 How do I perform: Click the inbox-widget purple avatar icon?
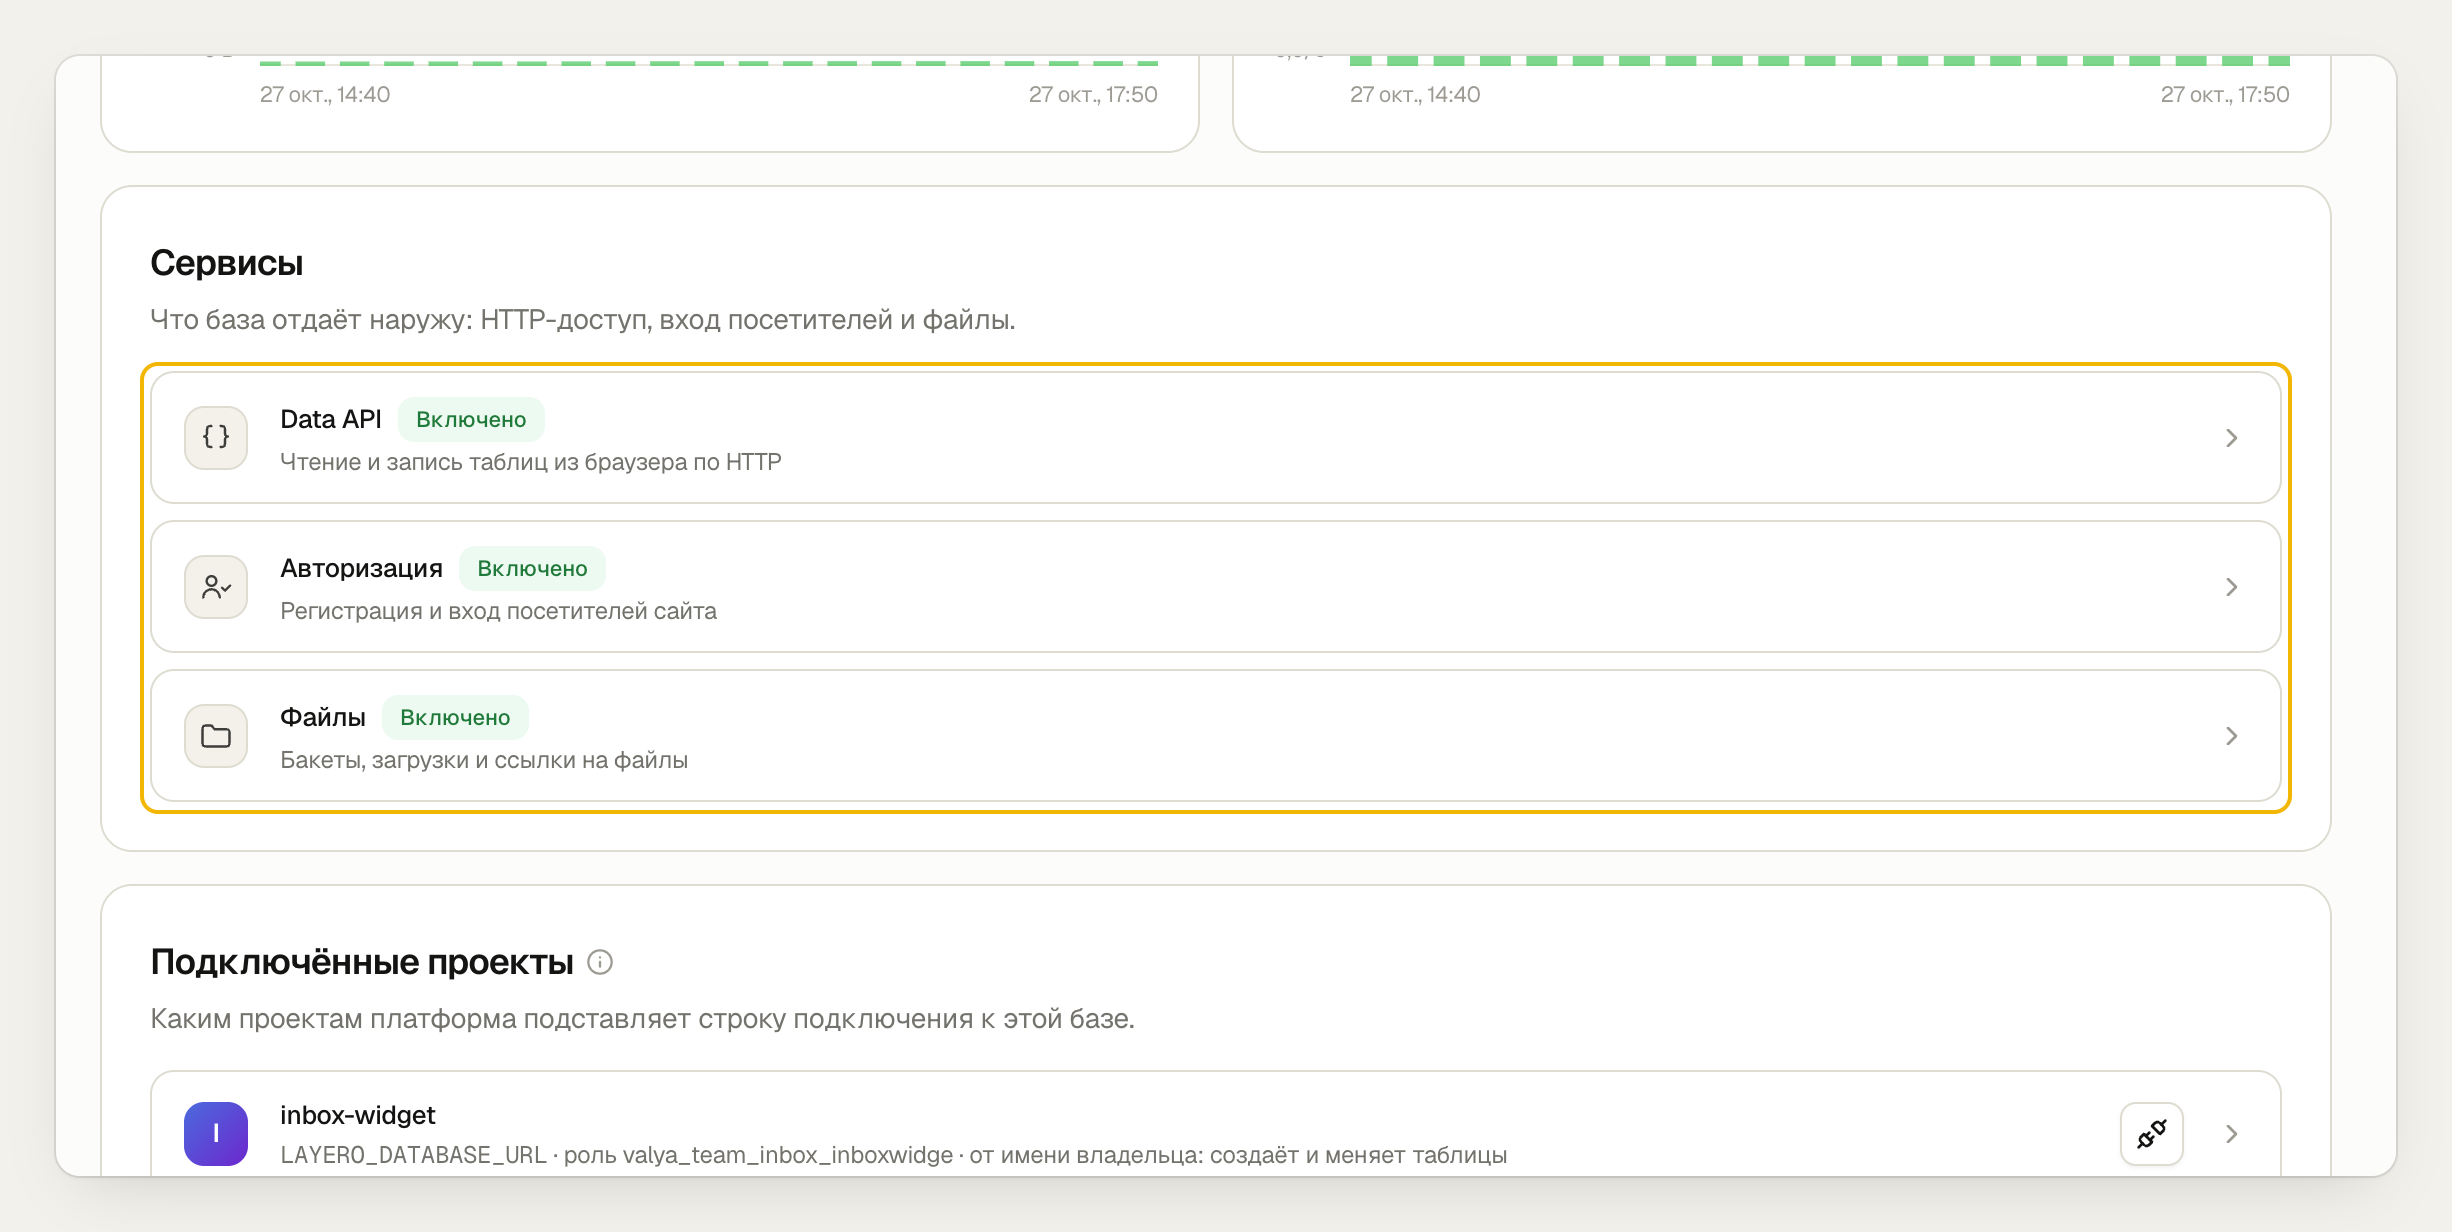pyautogui.click(x=216, y=1133)
